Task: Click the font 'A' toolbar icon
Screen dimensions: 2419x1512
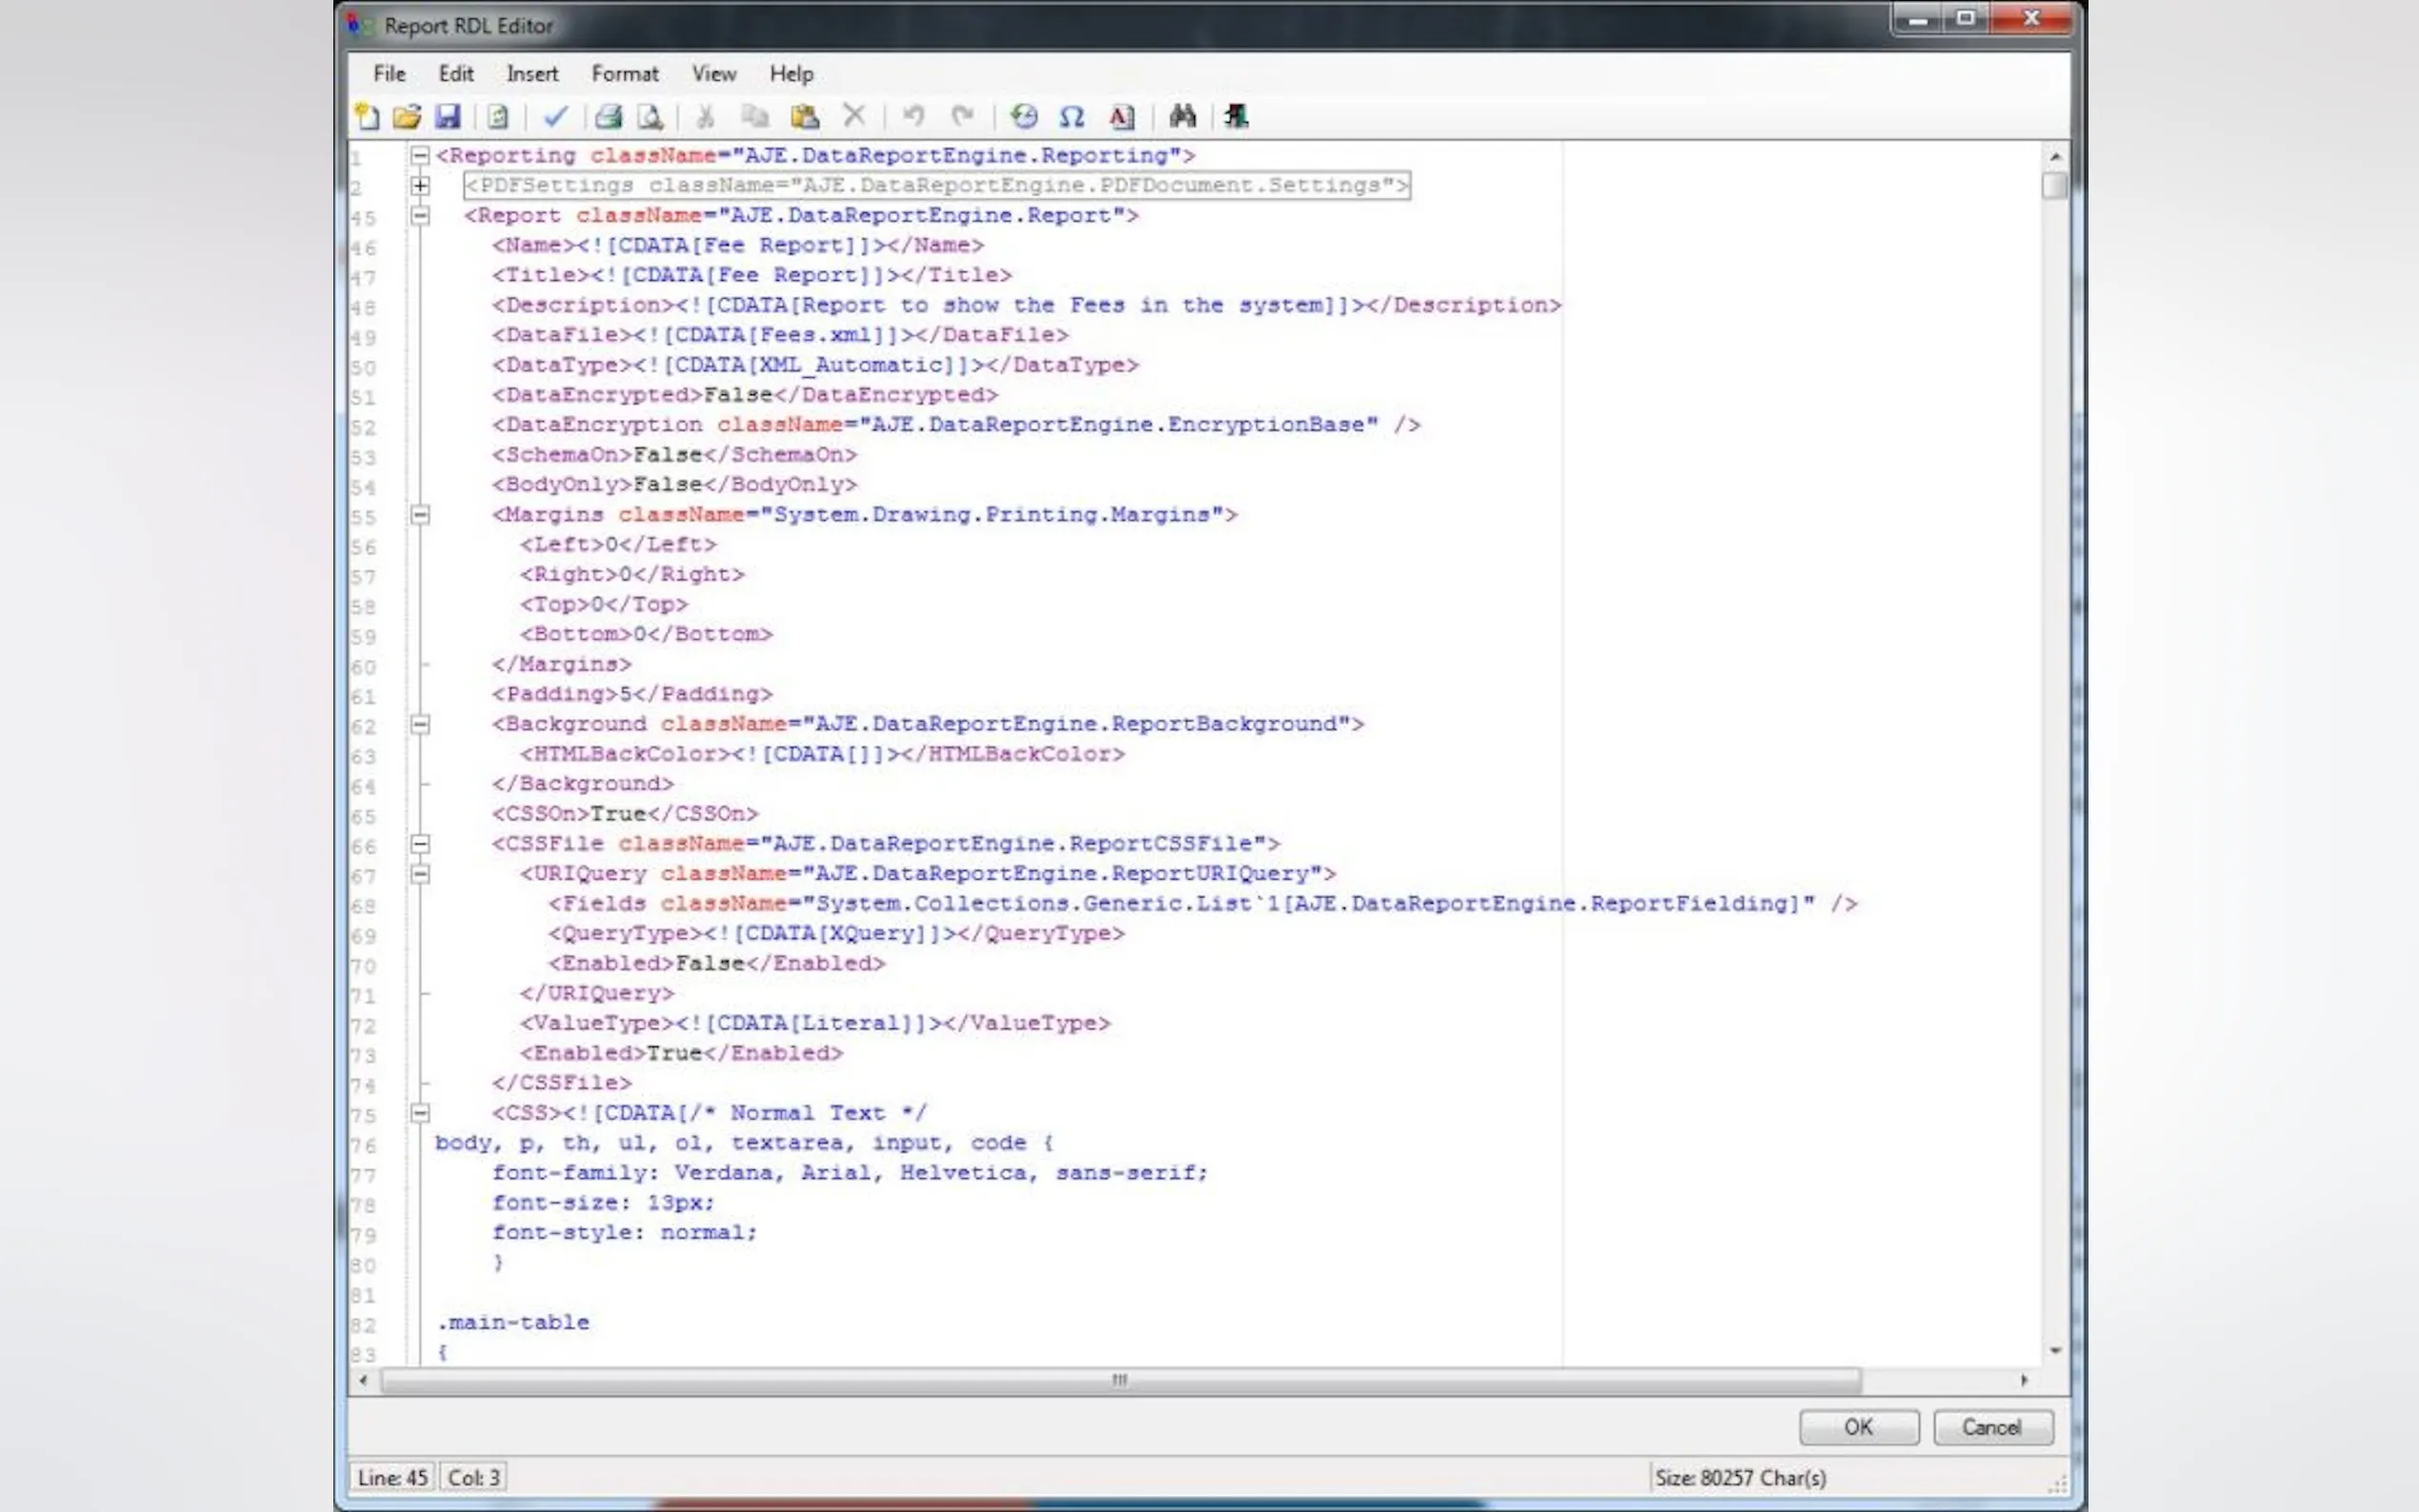Action: point(1122,116)
